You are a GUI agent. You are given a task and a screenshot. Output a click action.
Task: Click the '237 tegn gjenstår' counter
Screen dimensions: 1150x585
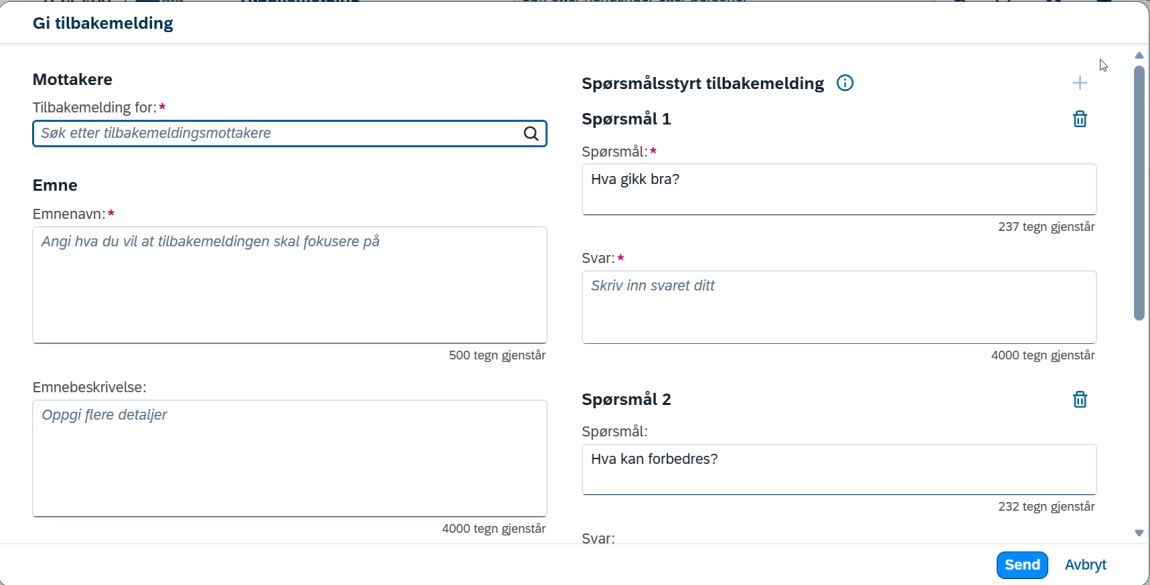[1047, 227]
